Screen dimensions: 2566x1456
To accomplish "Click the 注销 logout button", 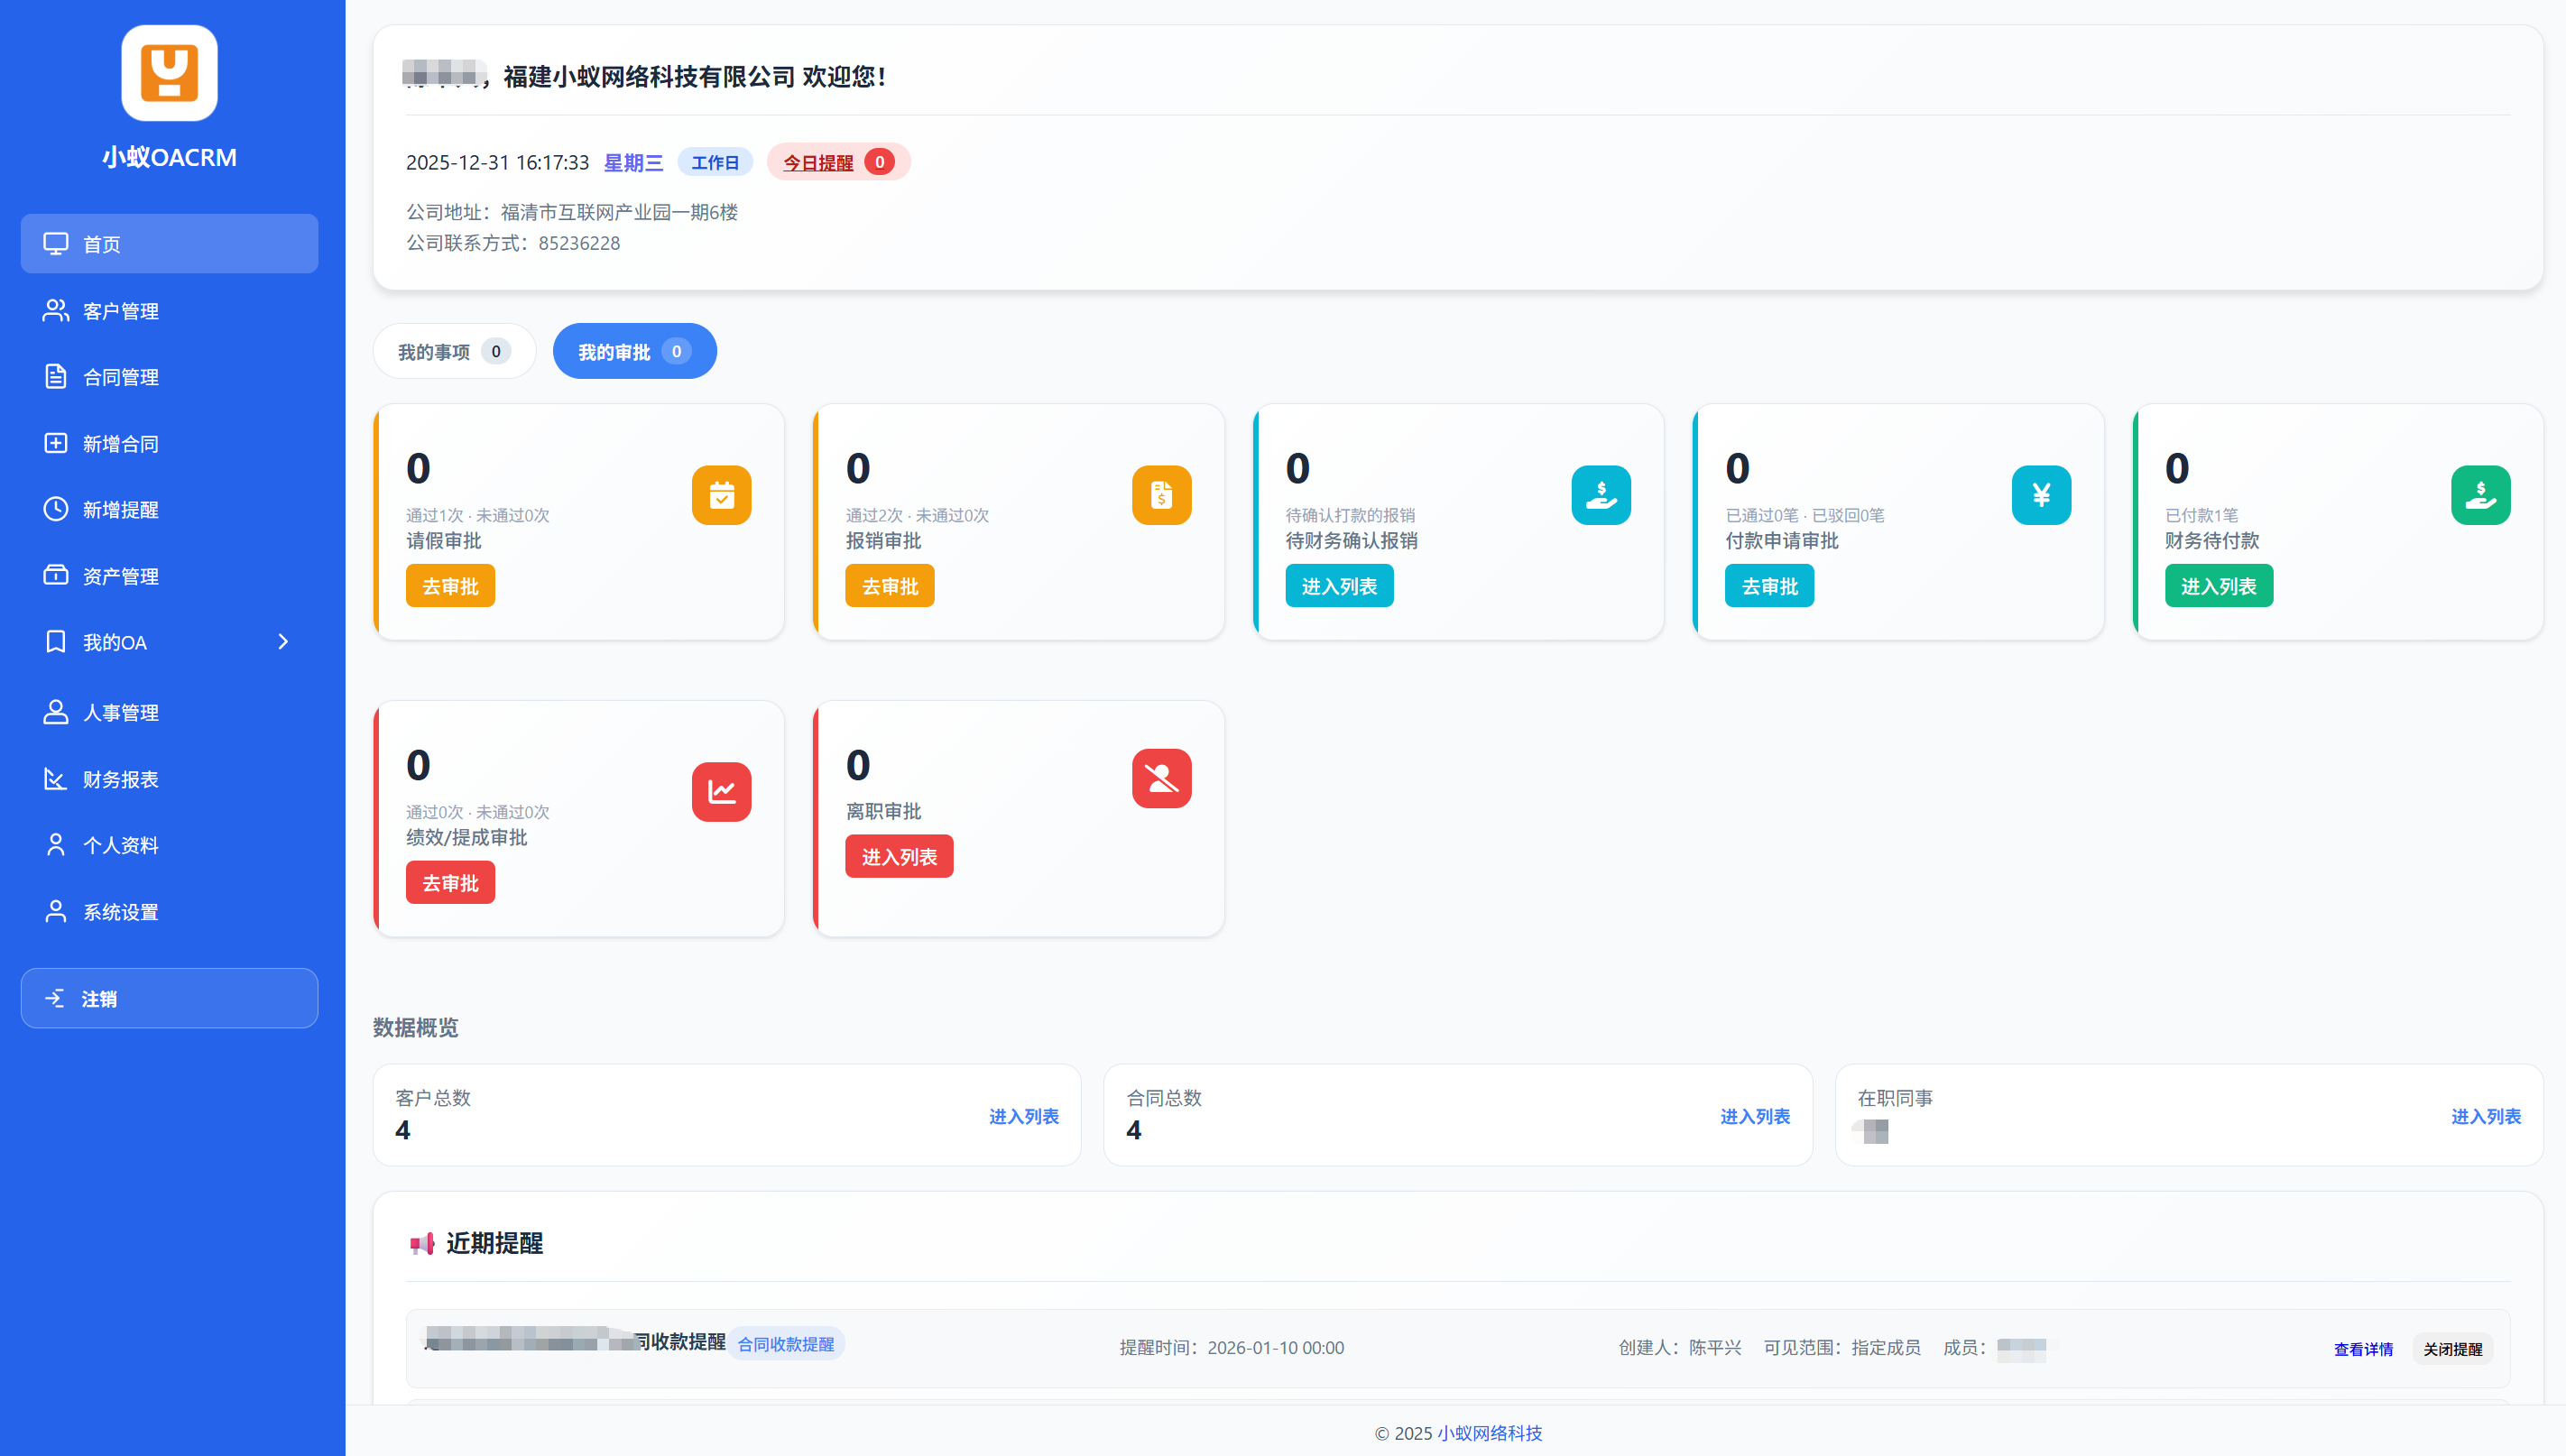I will [x=169, y=998].
